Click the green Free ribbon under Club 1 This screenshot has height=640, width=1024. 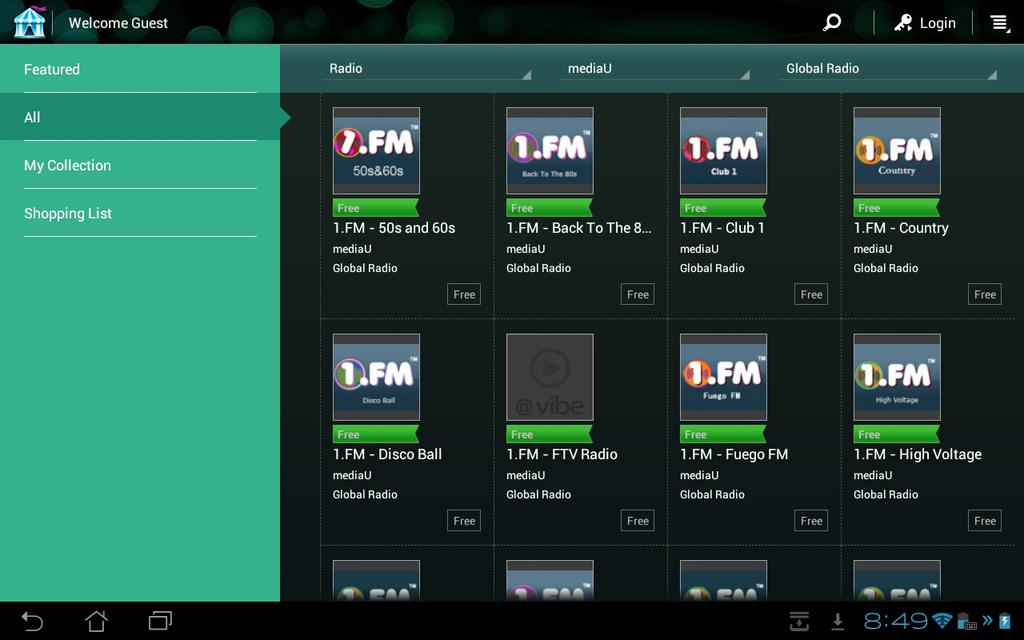(723, 208)
